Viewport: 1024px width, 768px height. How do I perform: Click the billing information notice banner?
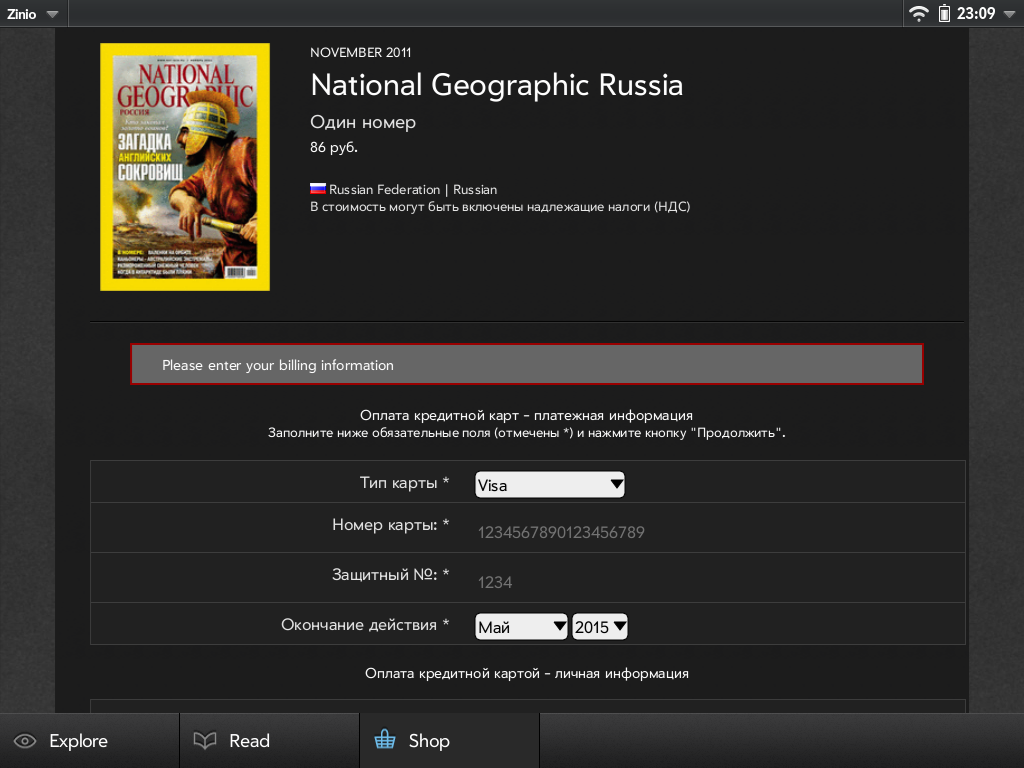point(526,365)
